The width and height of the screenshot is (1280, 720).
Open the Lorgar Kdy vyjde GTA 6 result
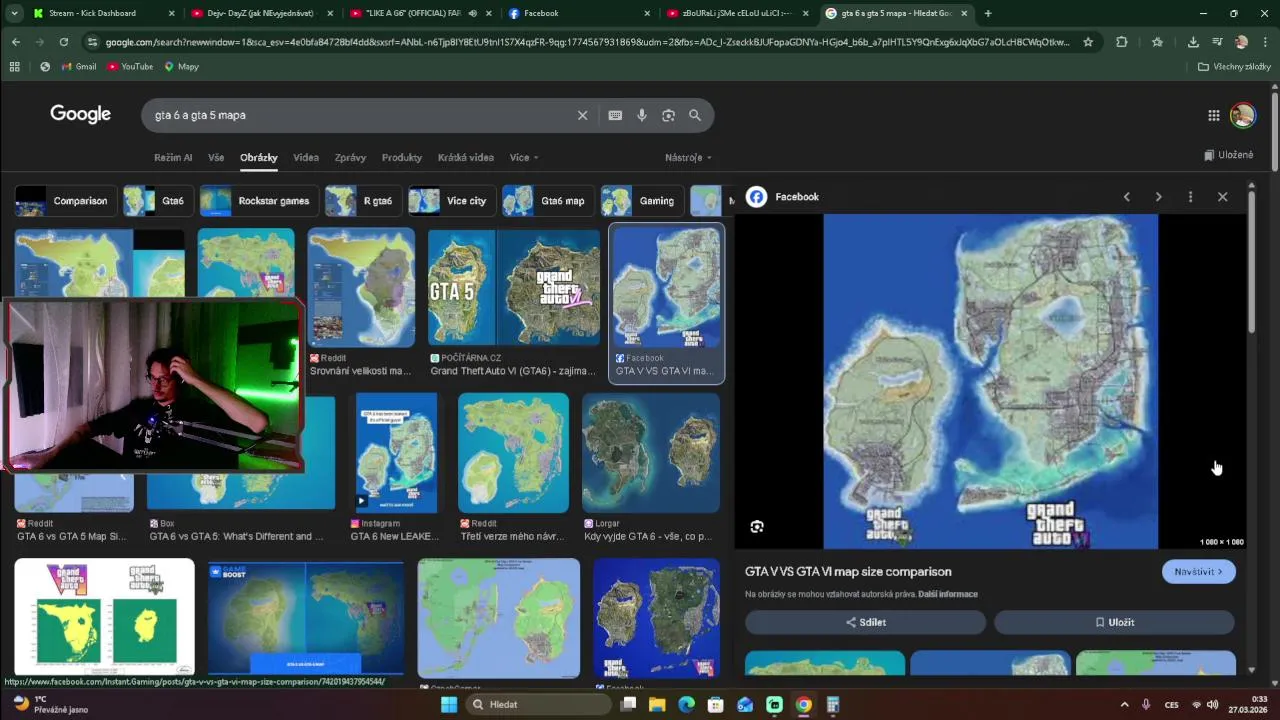pos(651,452)
